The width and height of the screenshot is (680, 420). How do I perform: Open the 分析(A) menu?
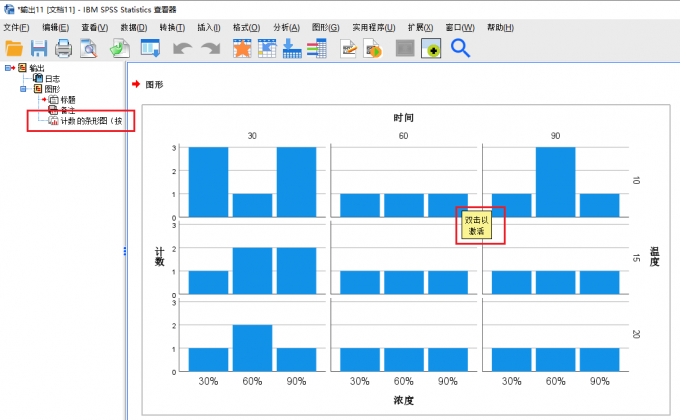286,28
